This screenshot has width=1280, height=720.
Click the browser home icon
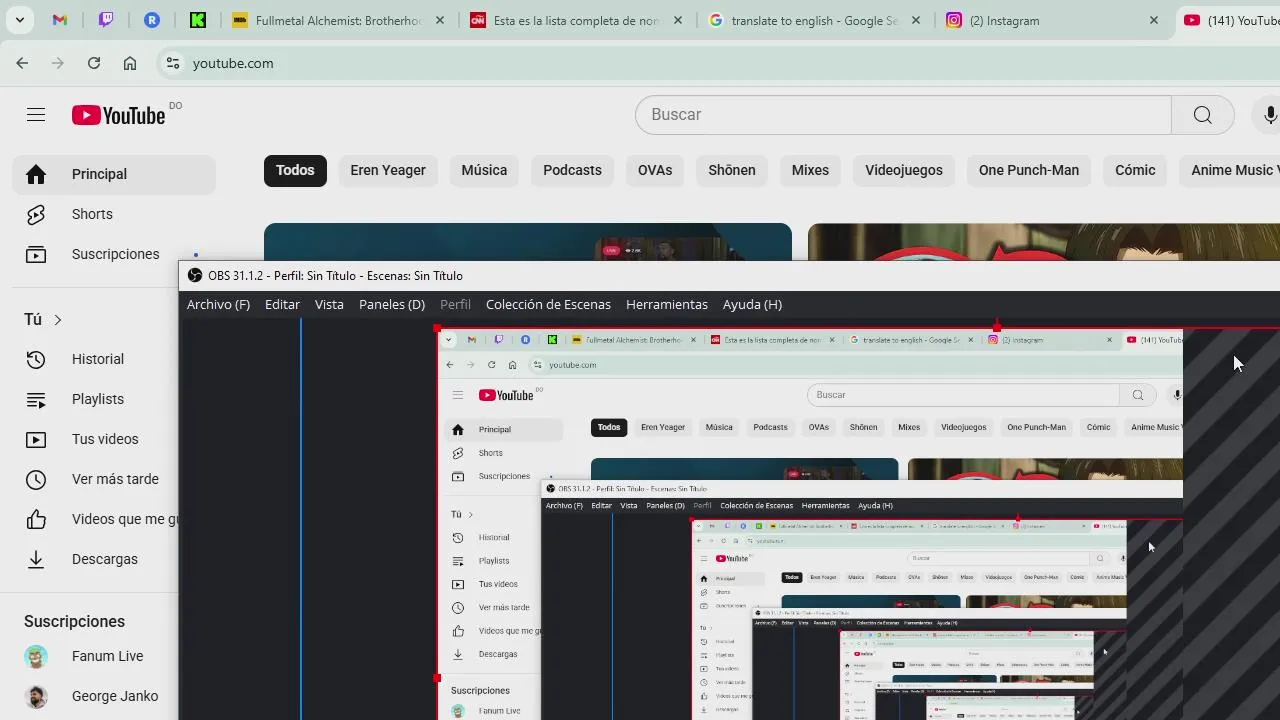130,63
